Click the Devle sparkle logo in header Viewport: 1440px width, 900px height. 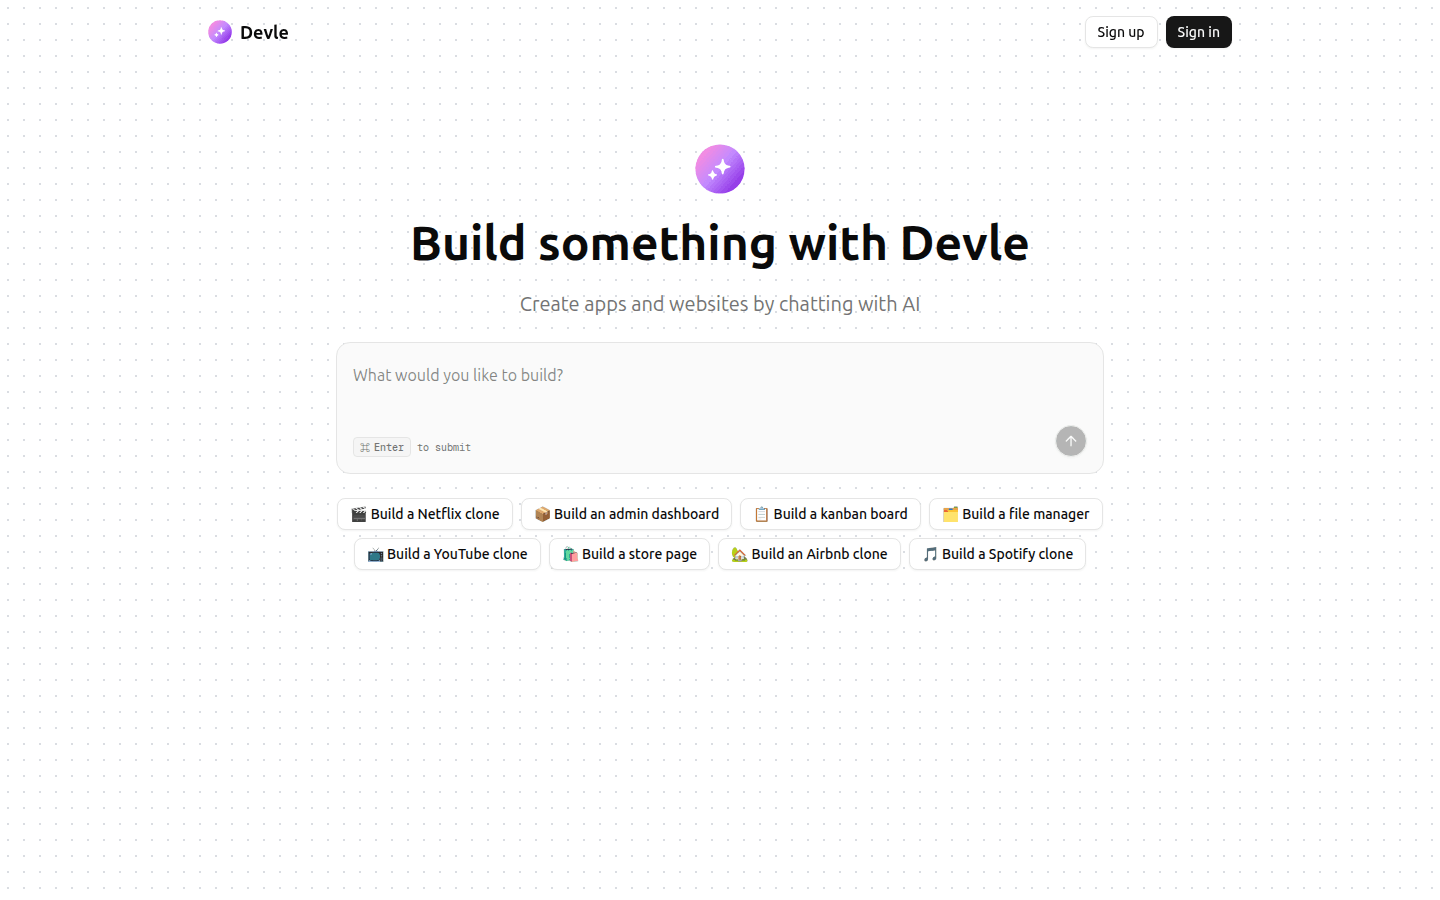click(x=220, y=32)
